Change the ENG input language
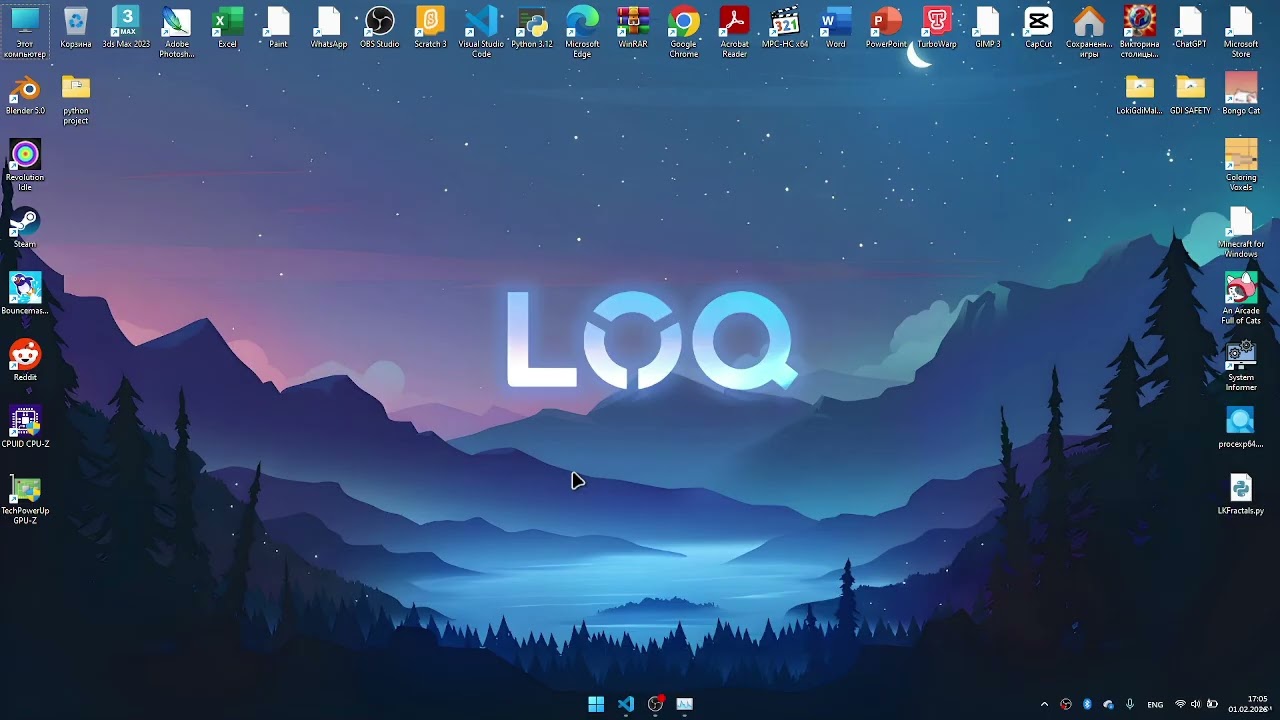The width and height of the screenshot is (1280, 720). click(1155, 705)
